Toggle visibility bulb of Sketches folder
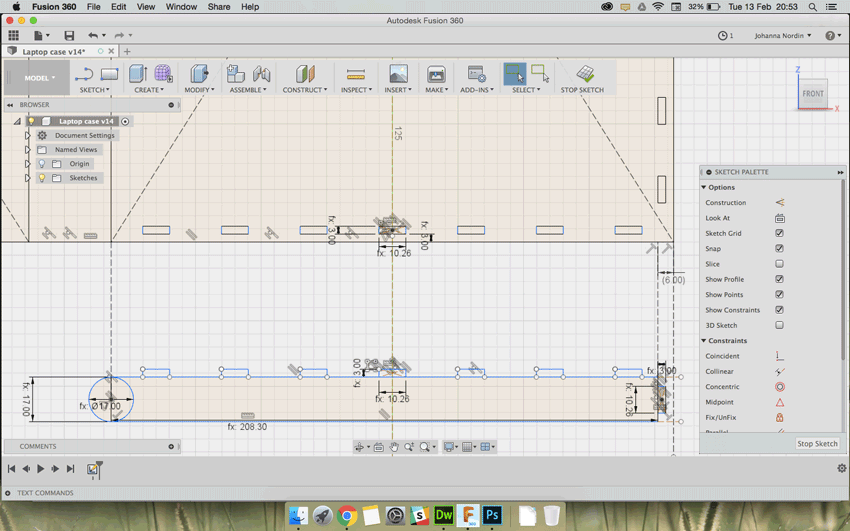Image resolution: width=850 pixels, height=531 pixels. [x=42, y=178]
